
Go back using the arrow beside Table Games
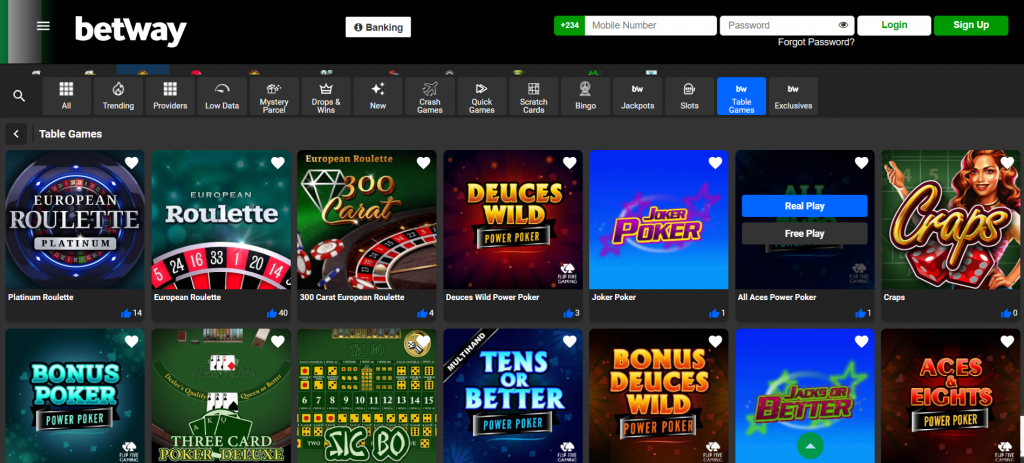coord(16,134)
